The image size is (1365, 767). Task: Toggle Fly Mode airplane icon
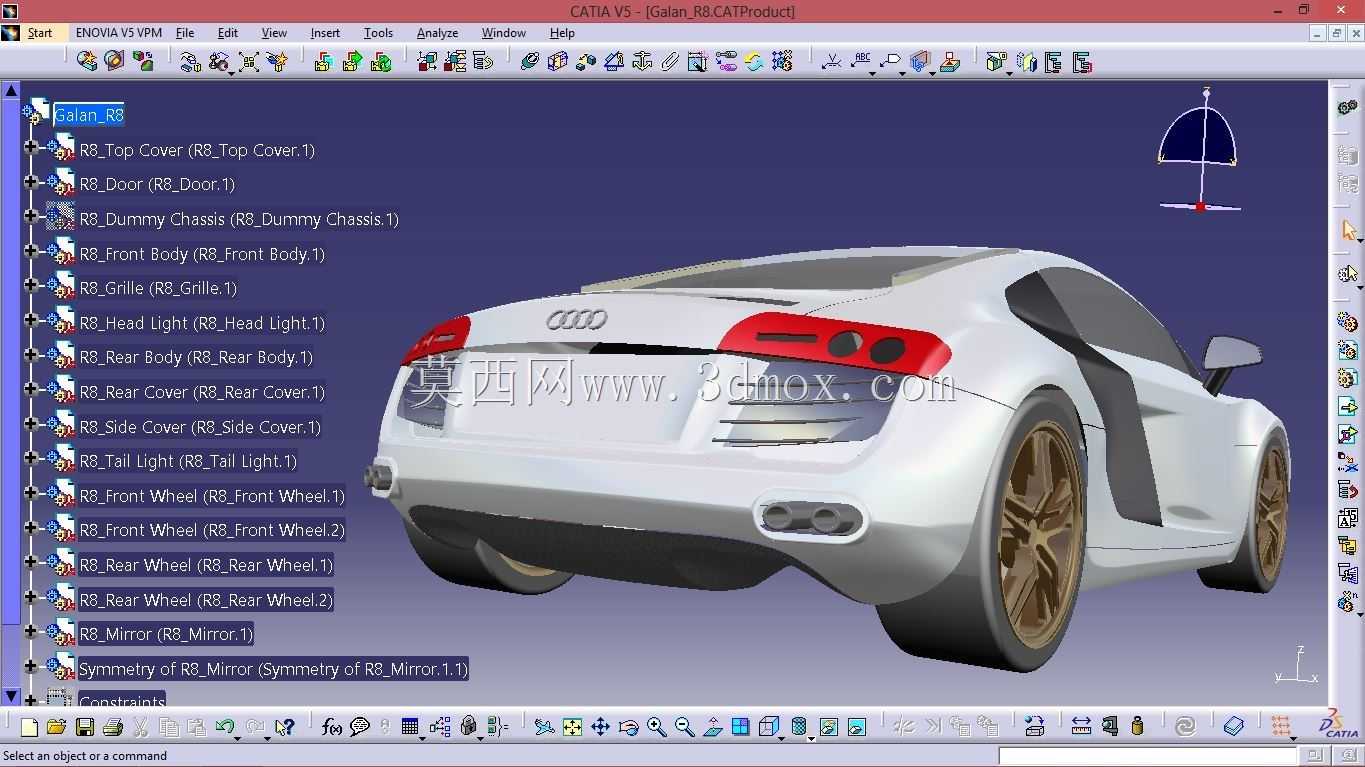tap(544, 727)
